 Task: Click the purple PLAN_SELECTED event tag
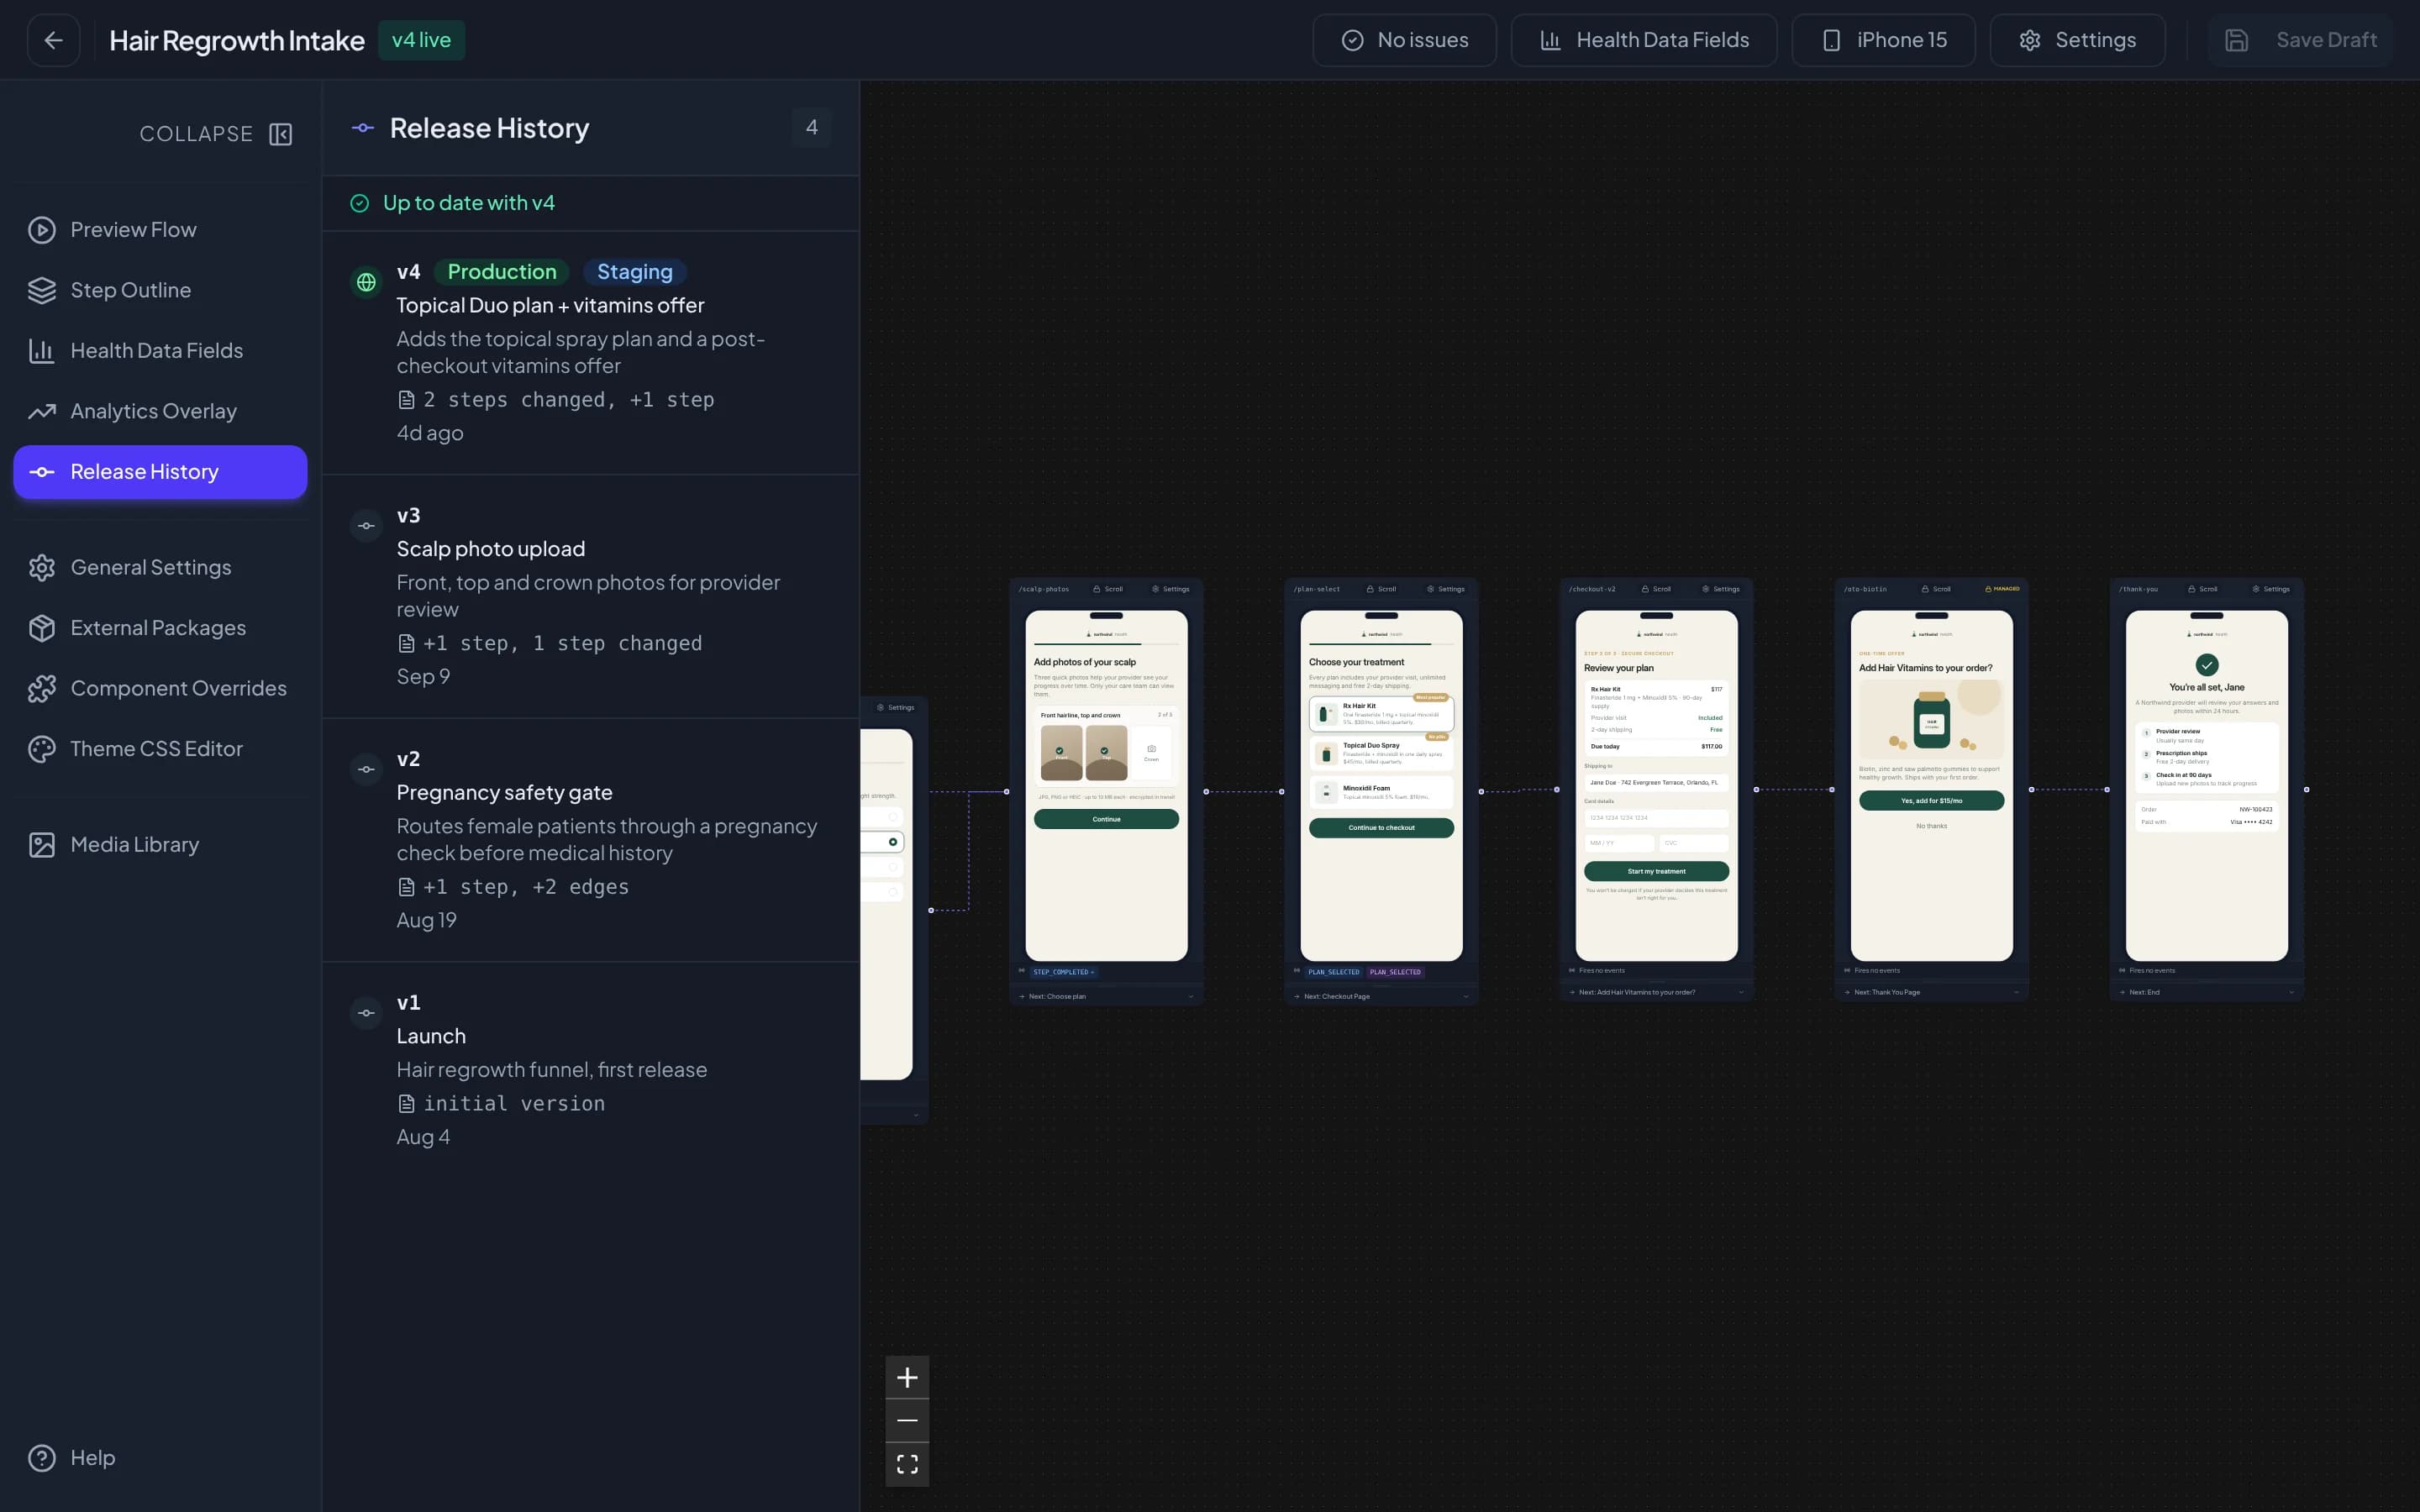[x=1395, y=972]
